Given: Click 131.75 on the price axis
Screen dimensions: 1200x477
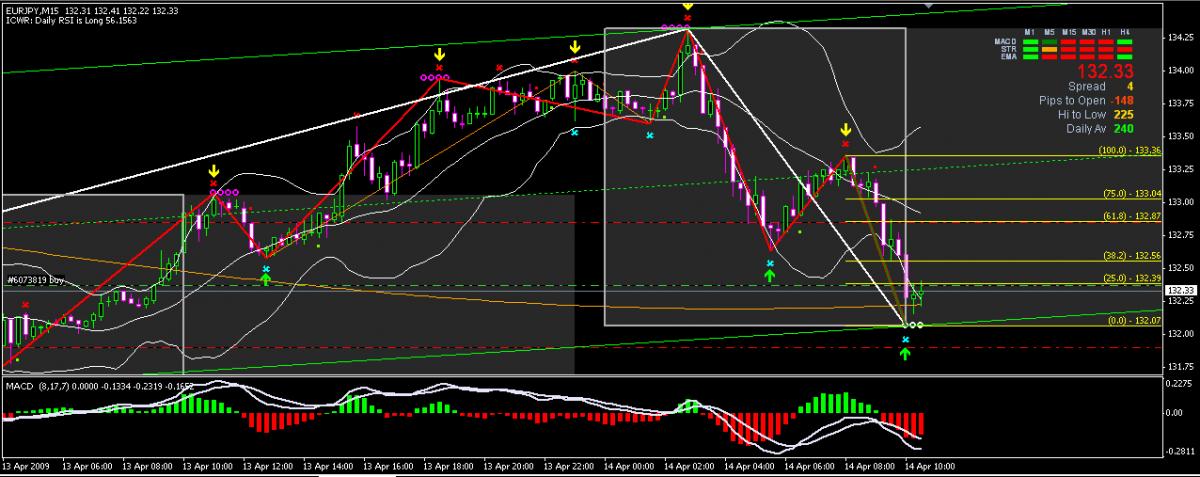Looking at the screenshot, I should (1181, 367).
